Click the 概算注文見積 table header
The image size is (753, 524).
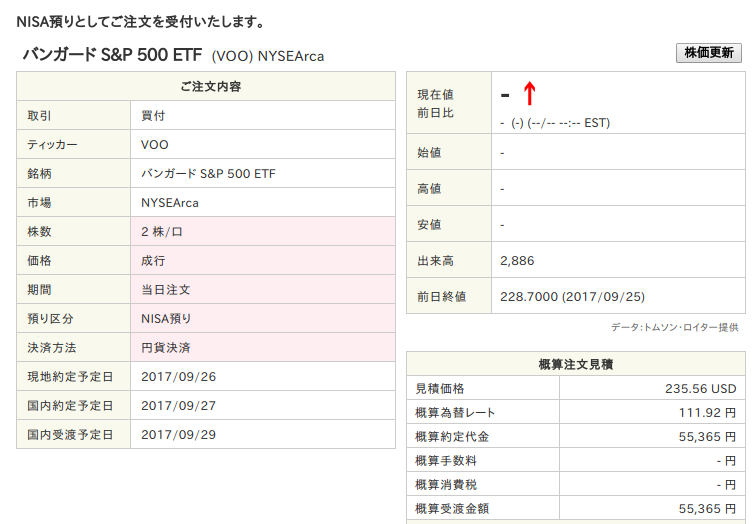click(x=576, y=364)
